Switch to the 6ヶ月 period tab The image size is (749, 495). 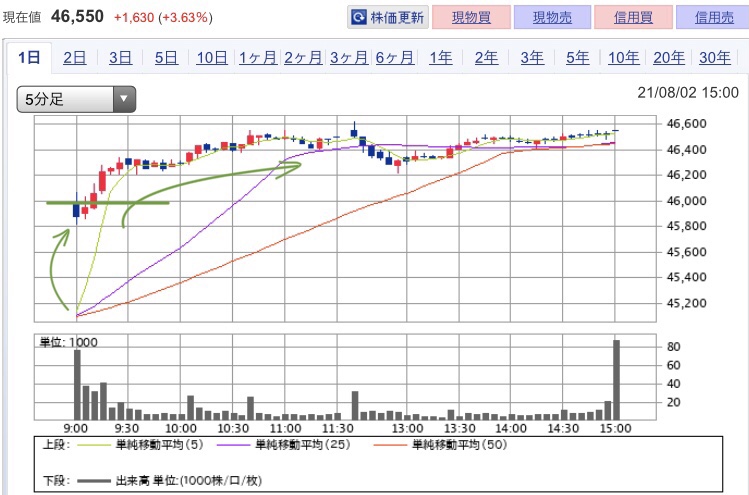pos(395,58)
